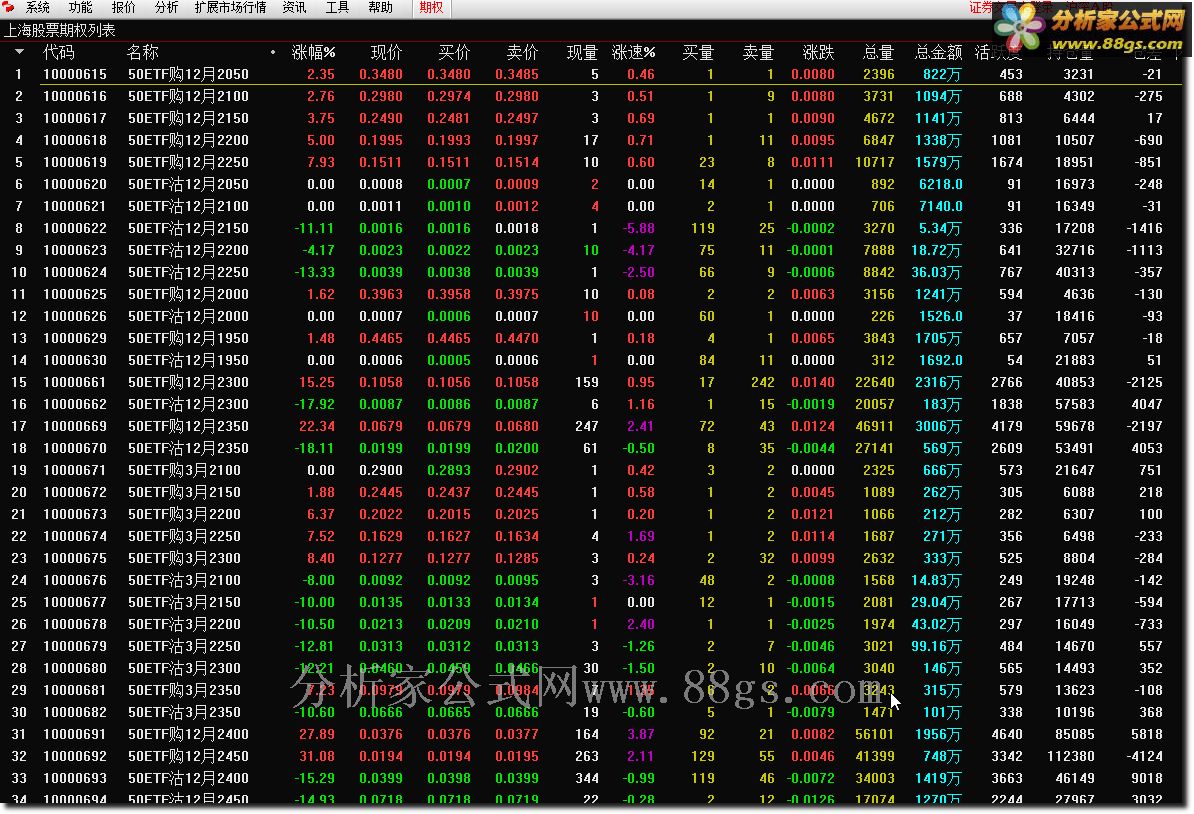This screenshot has height=814, width=1194.
Task: Sort by the 现价 column header
Action: (x=386, y=52)
